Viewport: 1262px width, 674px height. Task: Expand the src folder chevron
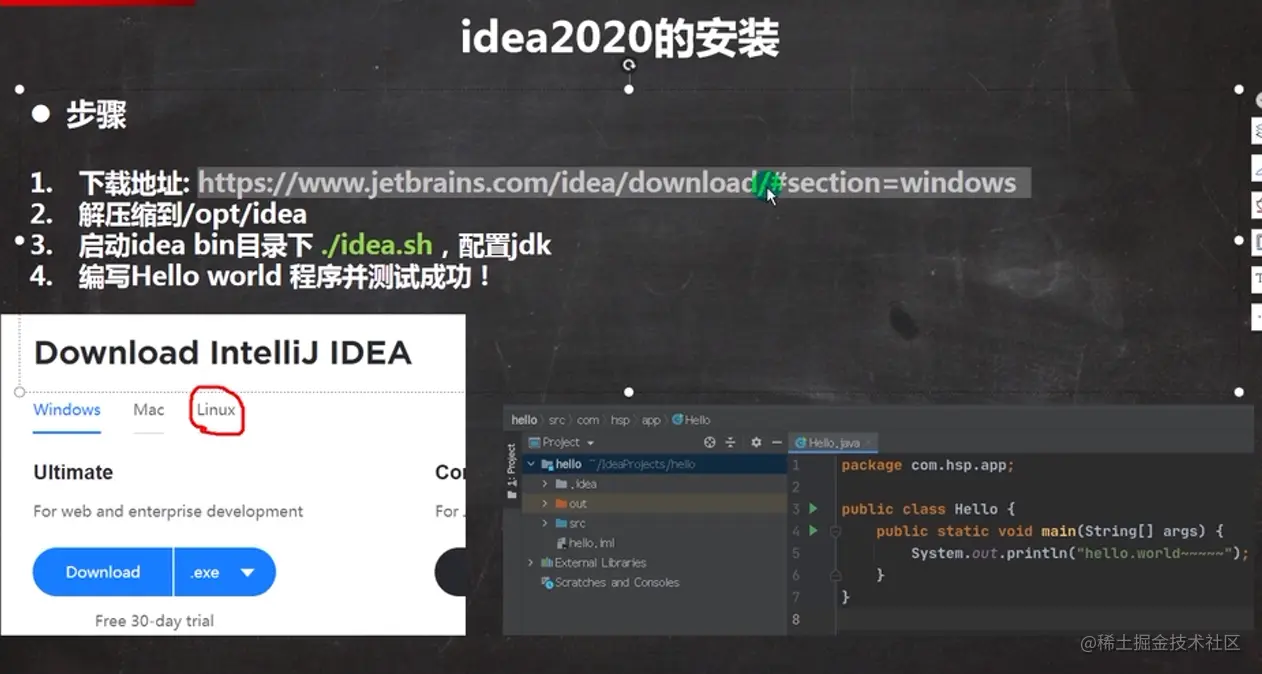coord(545,523)
